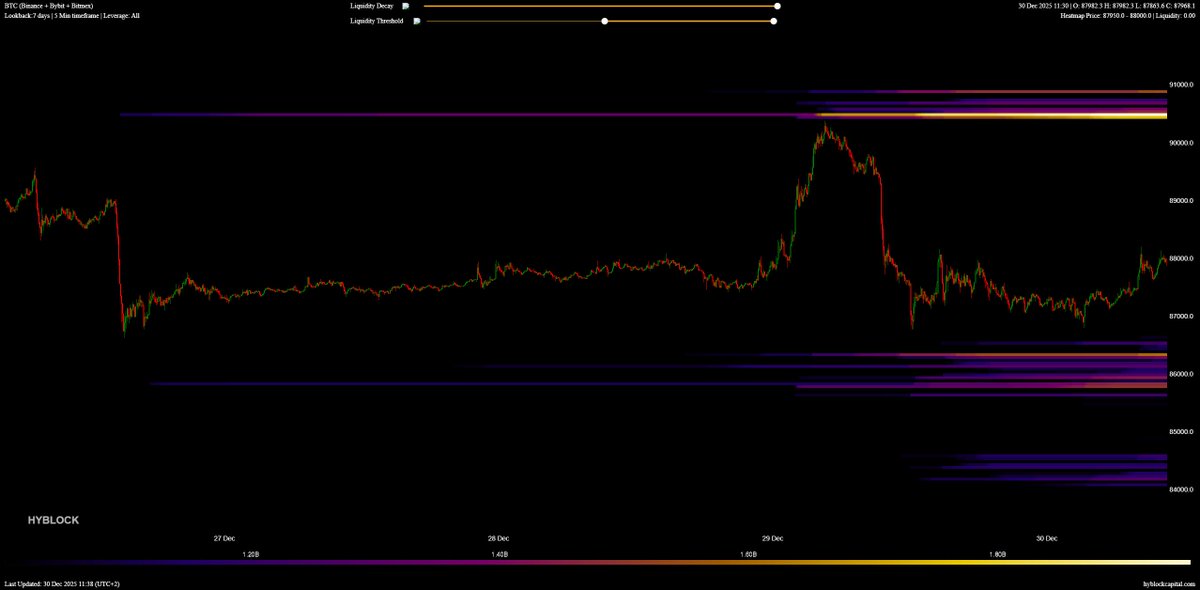Click the Liquidity Decay info icon
1200x590 pixels.
coord(406,6)
